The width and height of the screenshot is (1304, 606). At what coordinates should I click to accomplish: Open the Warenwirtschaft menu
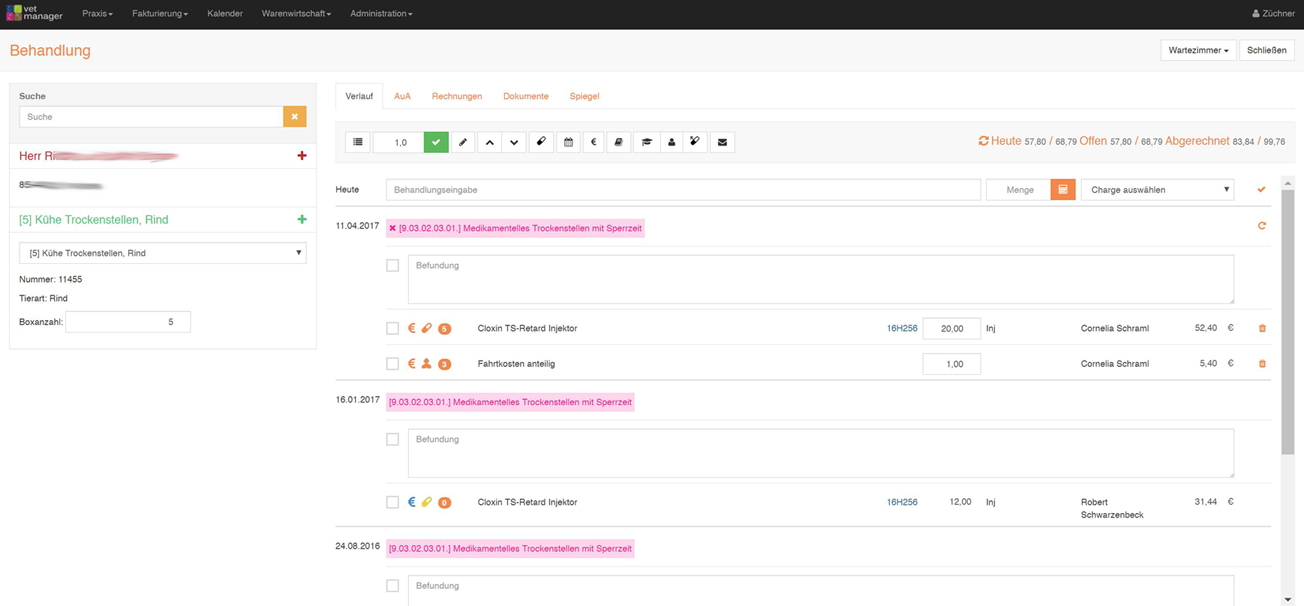click(296, 14)
